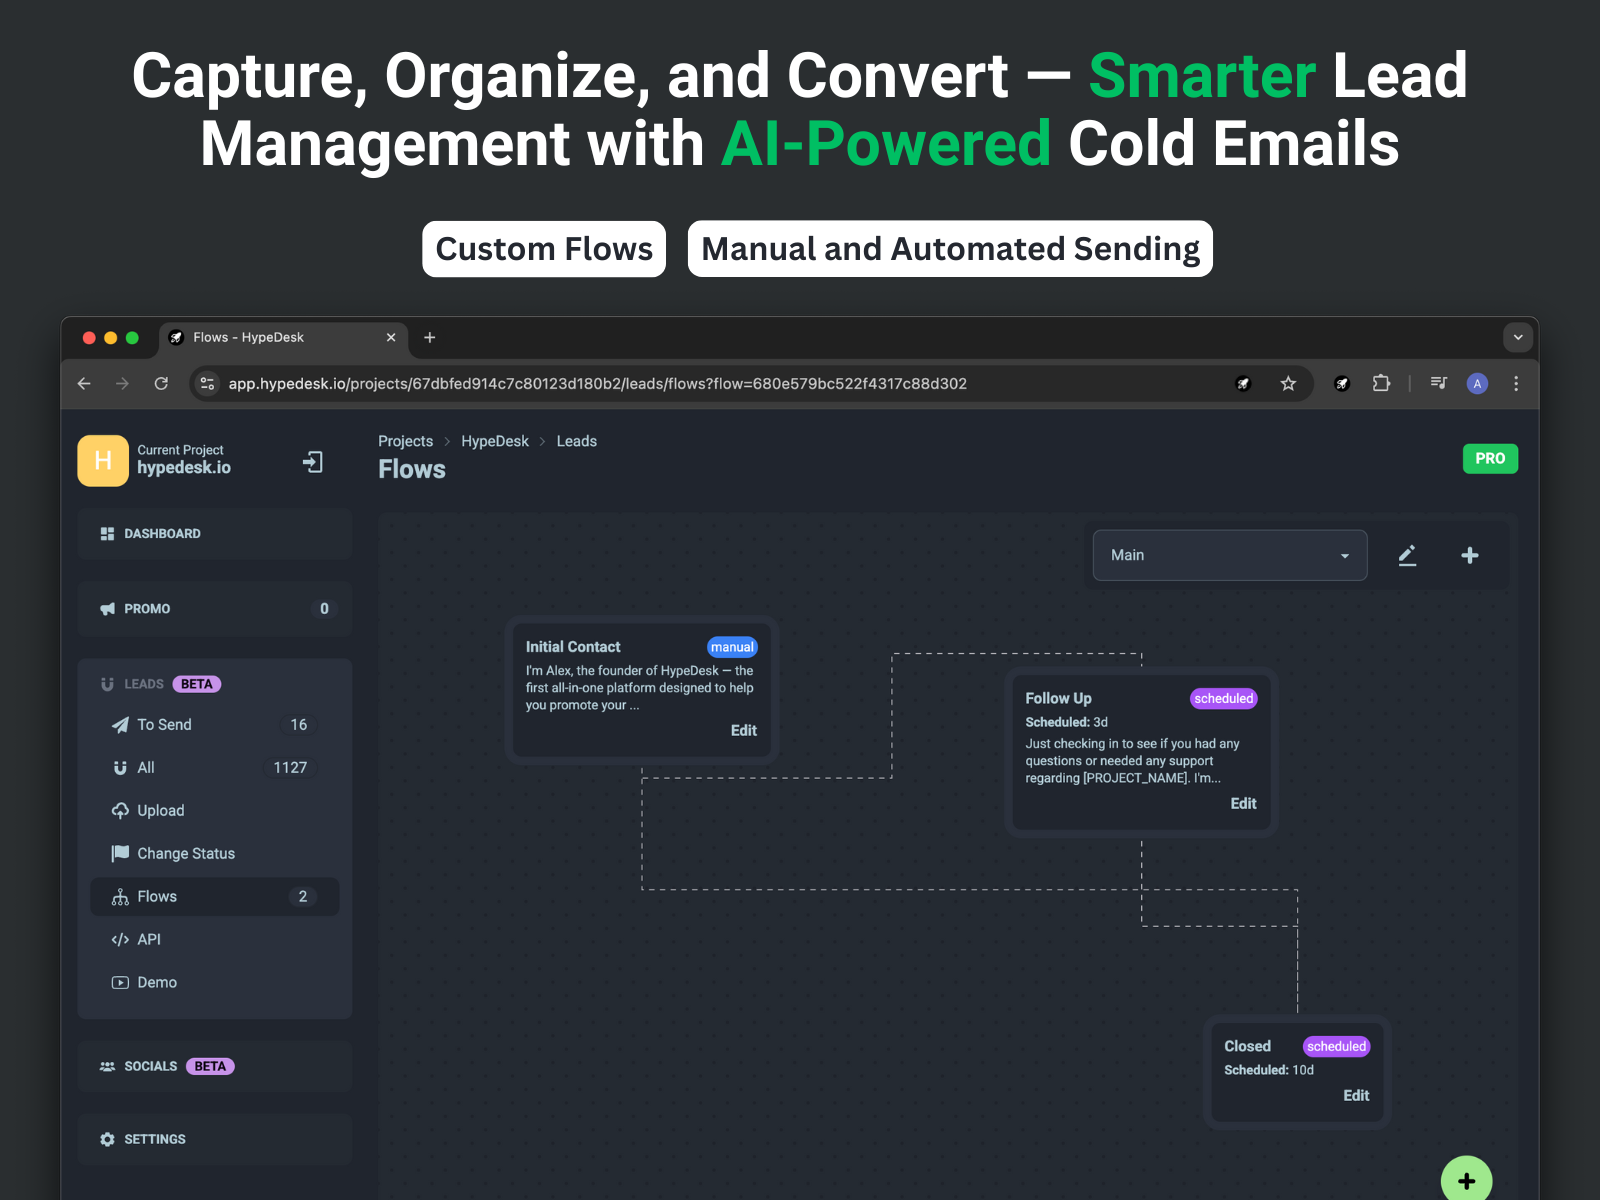Open Settings in the sidebar
Viewport: 1600px width, 1200px height.
(x=155, y=1140)
